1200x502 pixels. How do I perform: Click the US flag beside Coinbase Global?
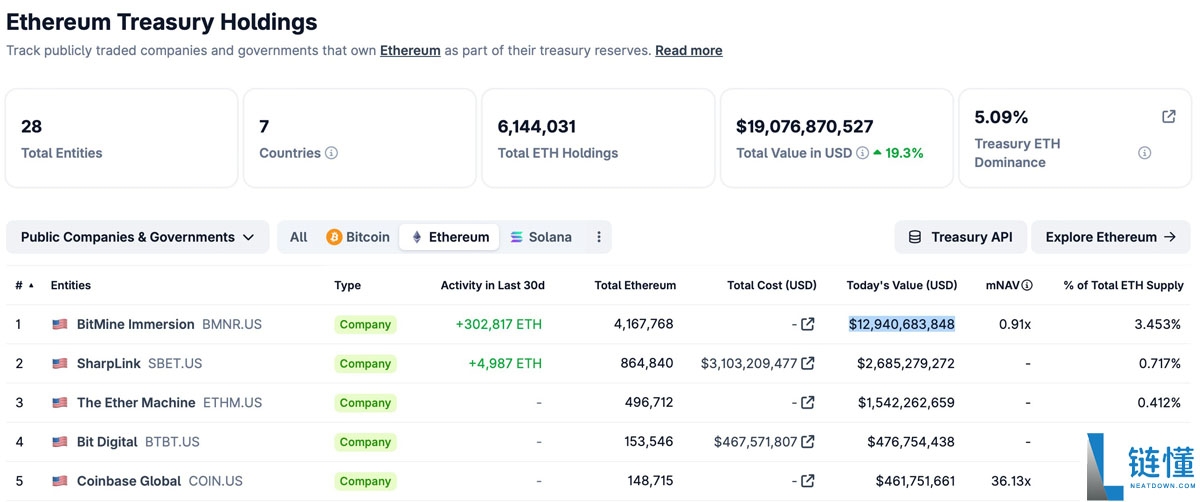[60, 480]
